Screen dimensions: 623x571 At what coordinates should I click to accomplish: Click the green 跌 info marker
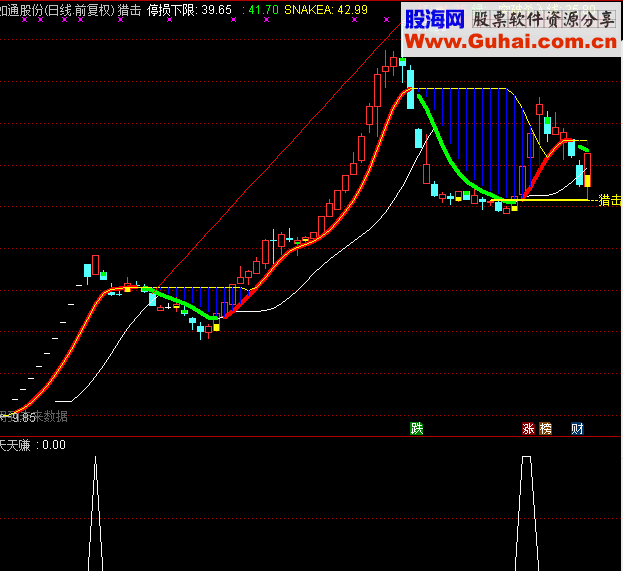tap(416, 429)
